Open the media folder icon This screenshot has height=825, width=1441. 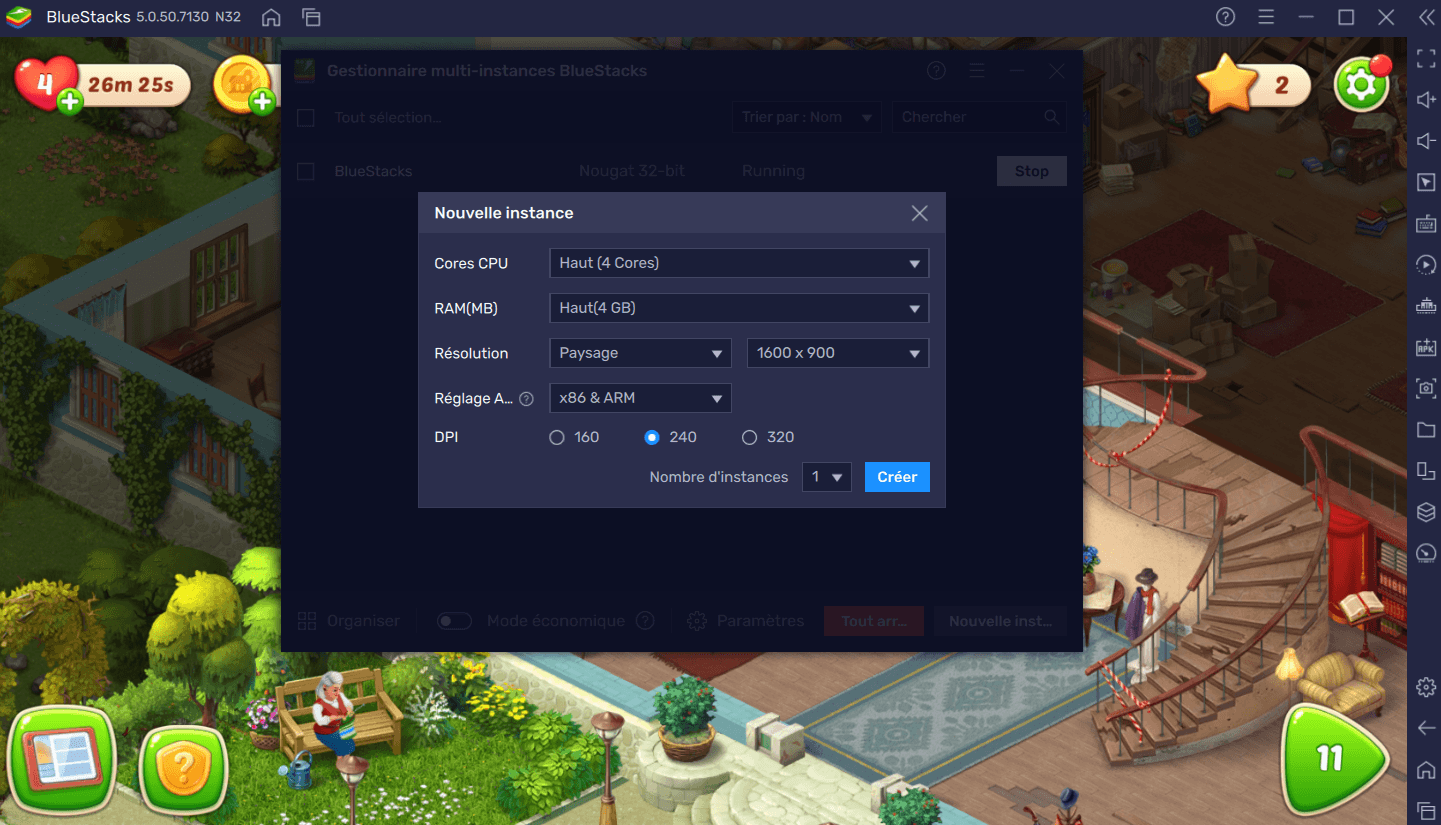pos(1426,429)
